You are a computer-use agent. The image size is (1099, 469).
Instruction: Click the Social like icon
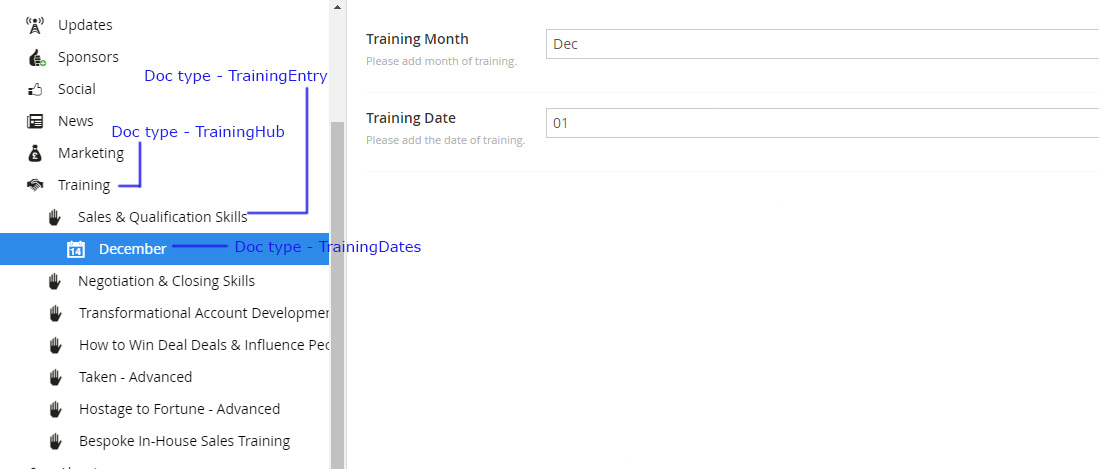click(x=36, y=89)
